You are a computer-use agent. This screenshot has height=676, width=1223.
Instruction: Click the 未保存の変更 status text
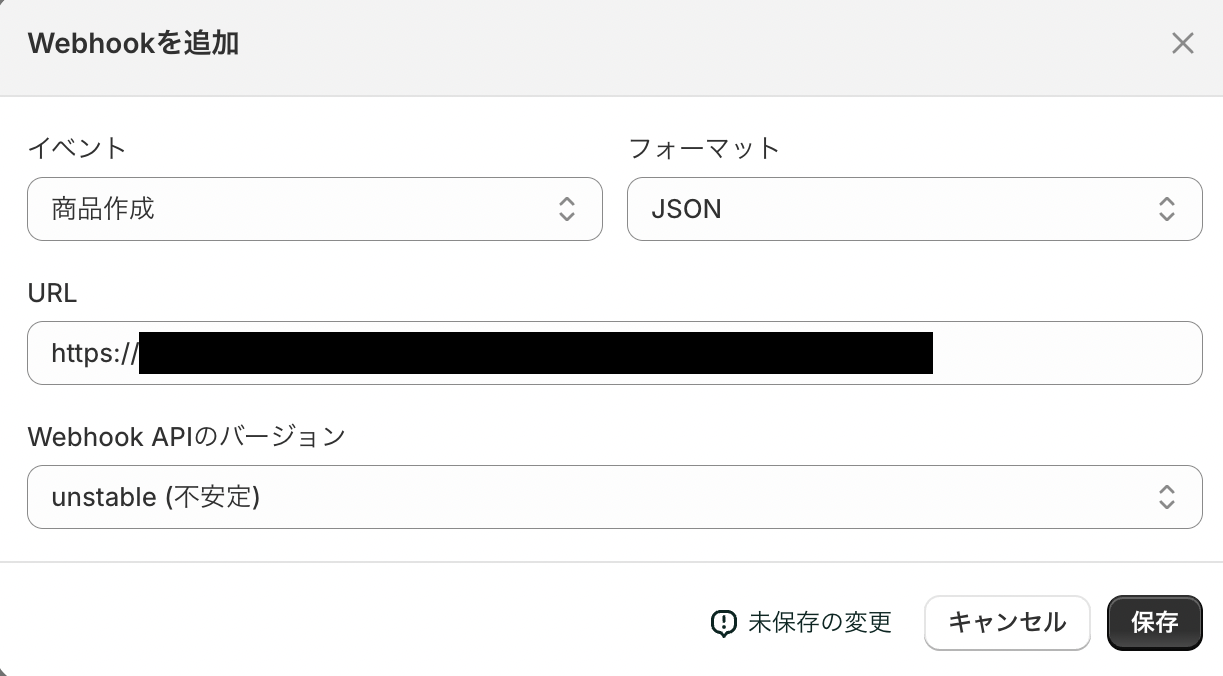(820, 623)
